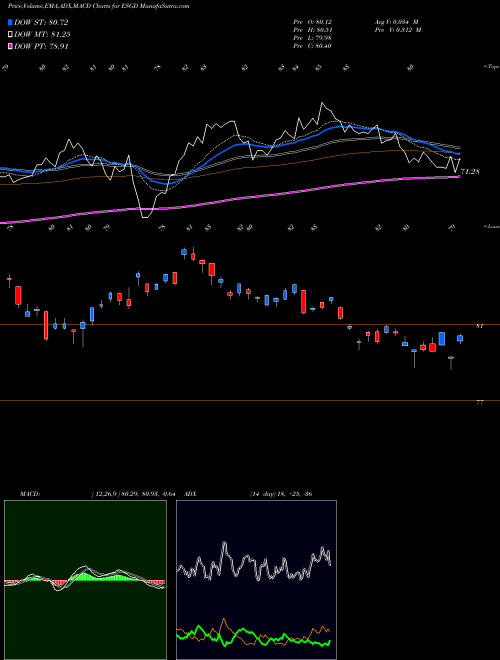This screenshot has height=660, width=500.
Task: Click the 'Pre C: 80.40' close value
Action: point(313,46)
